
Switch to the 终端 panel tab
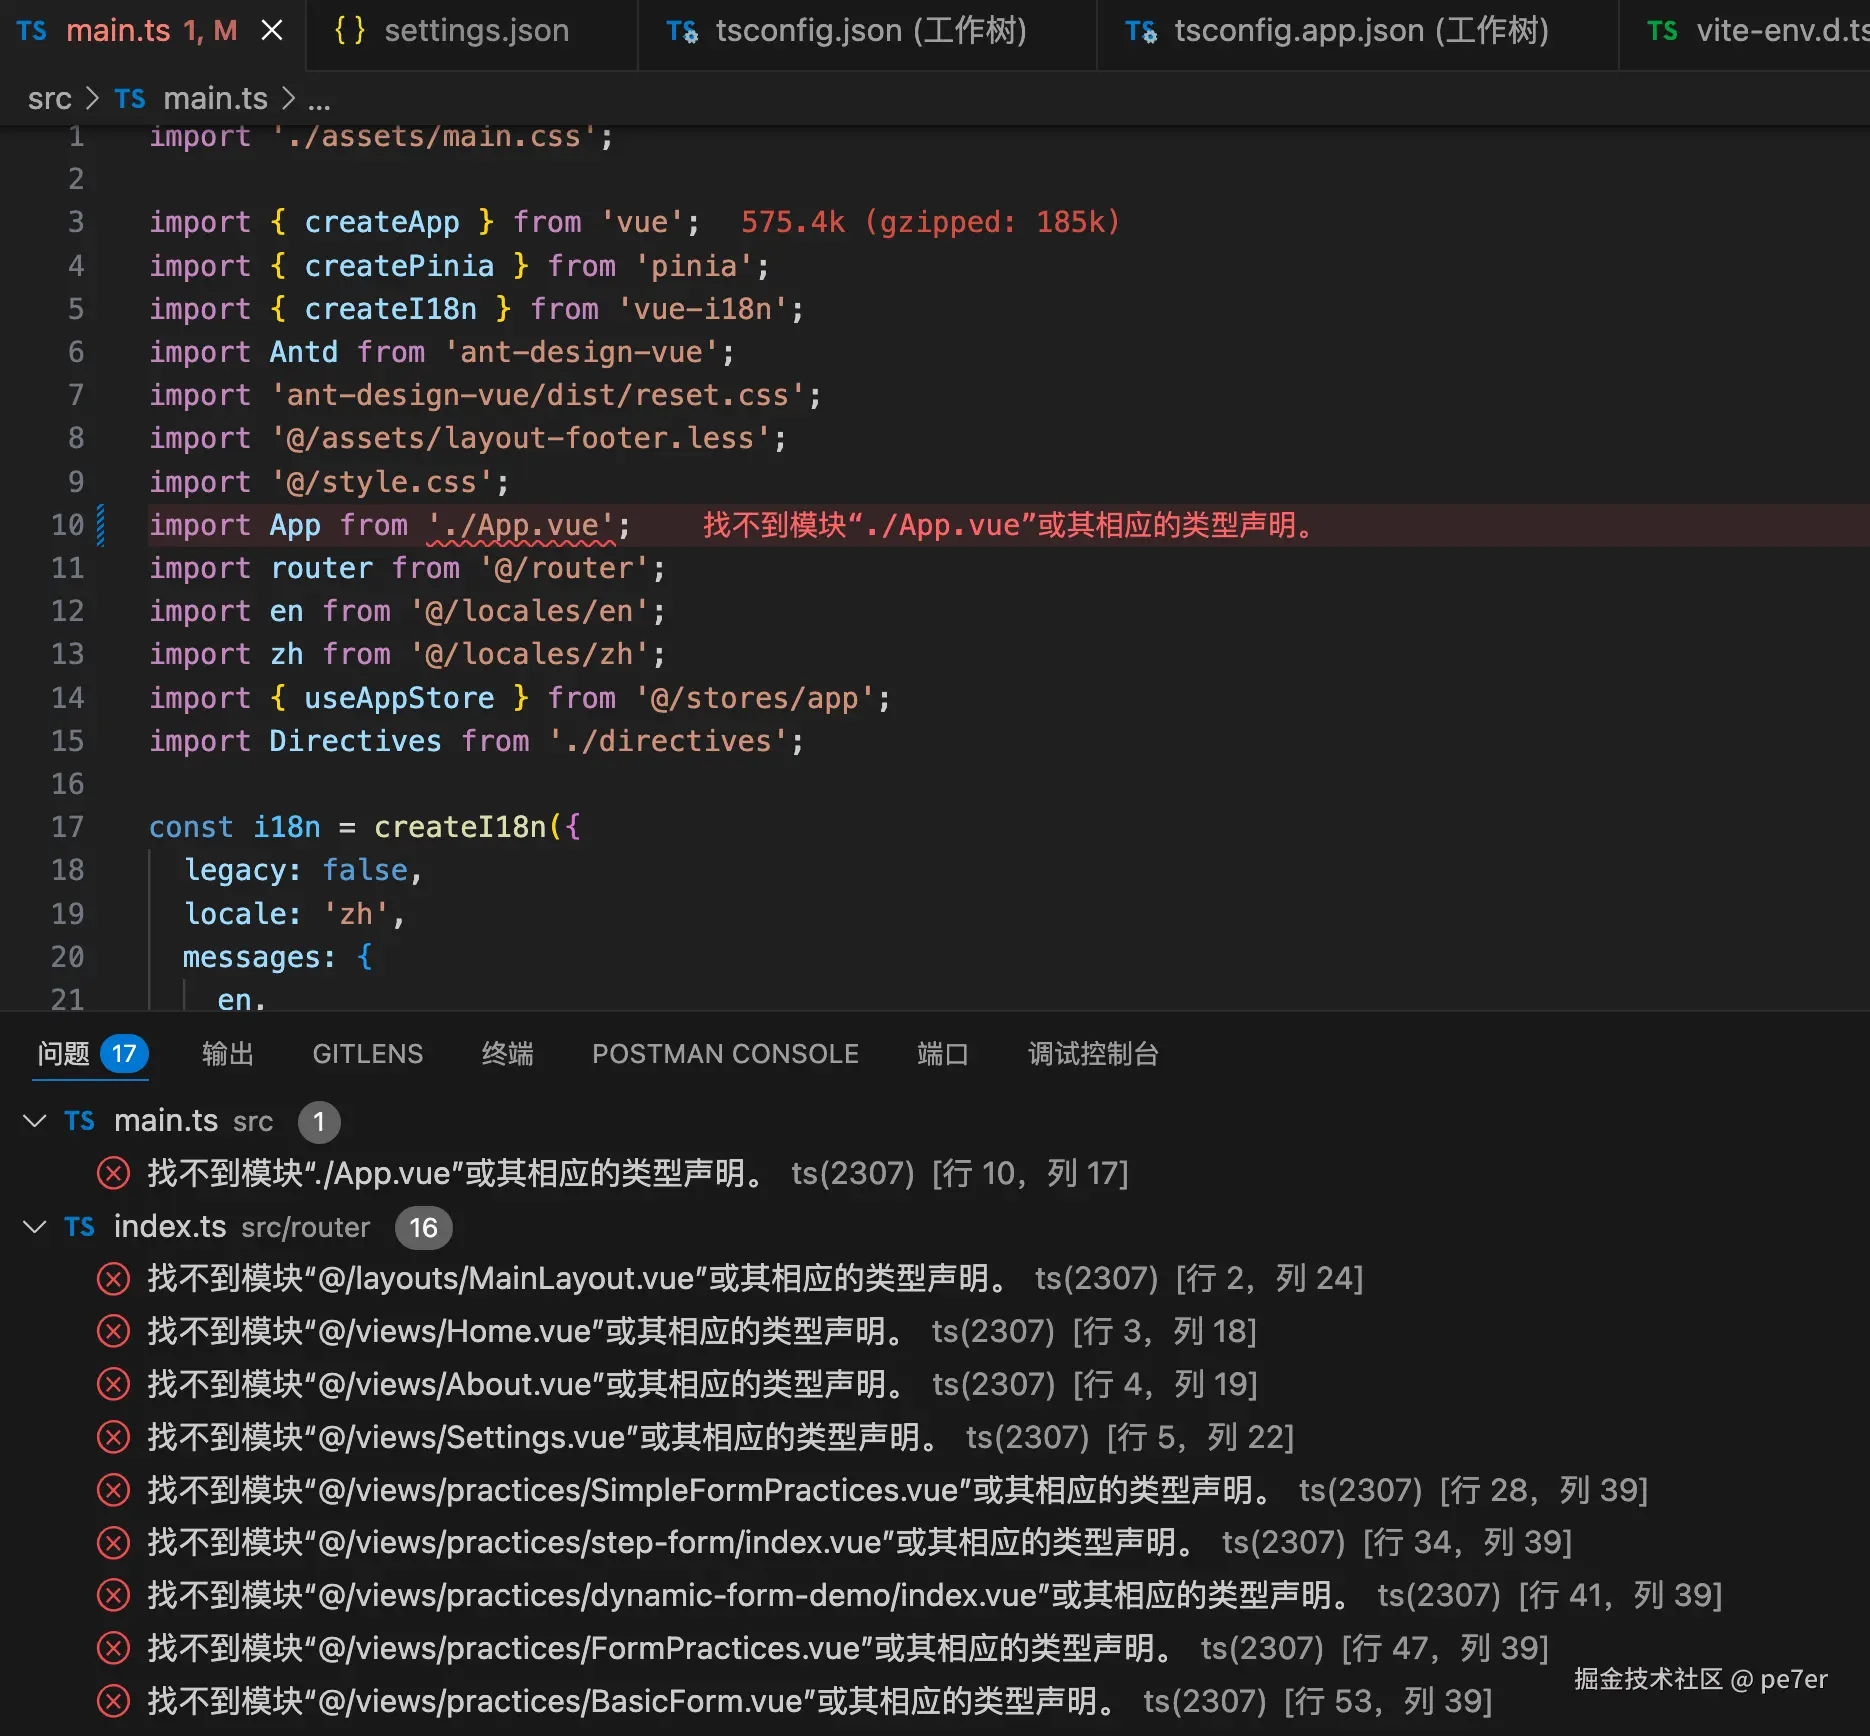(508, 1054)
